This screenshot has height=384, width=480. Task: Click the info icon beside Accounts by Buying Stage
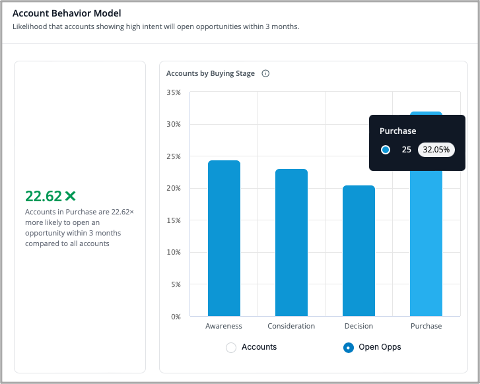coord(265,73)
